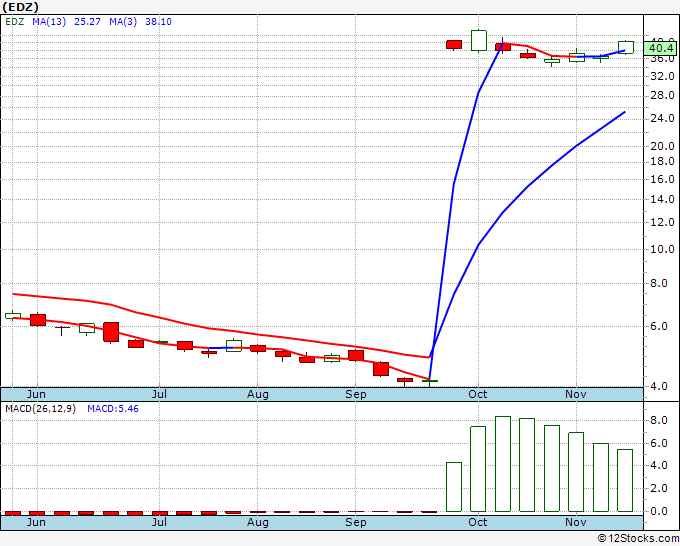This screenshot has width=680, height=546.
Task: Select the shortest green MACD histogram bar
Action: click(454, 487)
